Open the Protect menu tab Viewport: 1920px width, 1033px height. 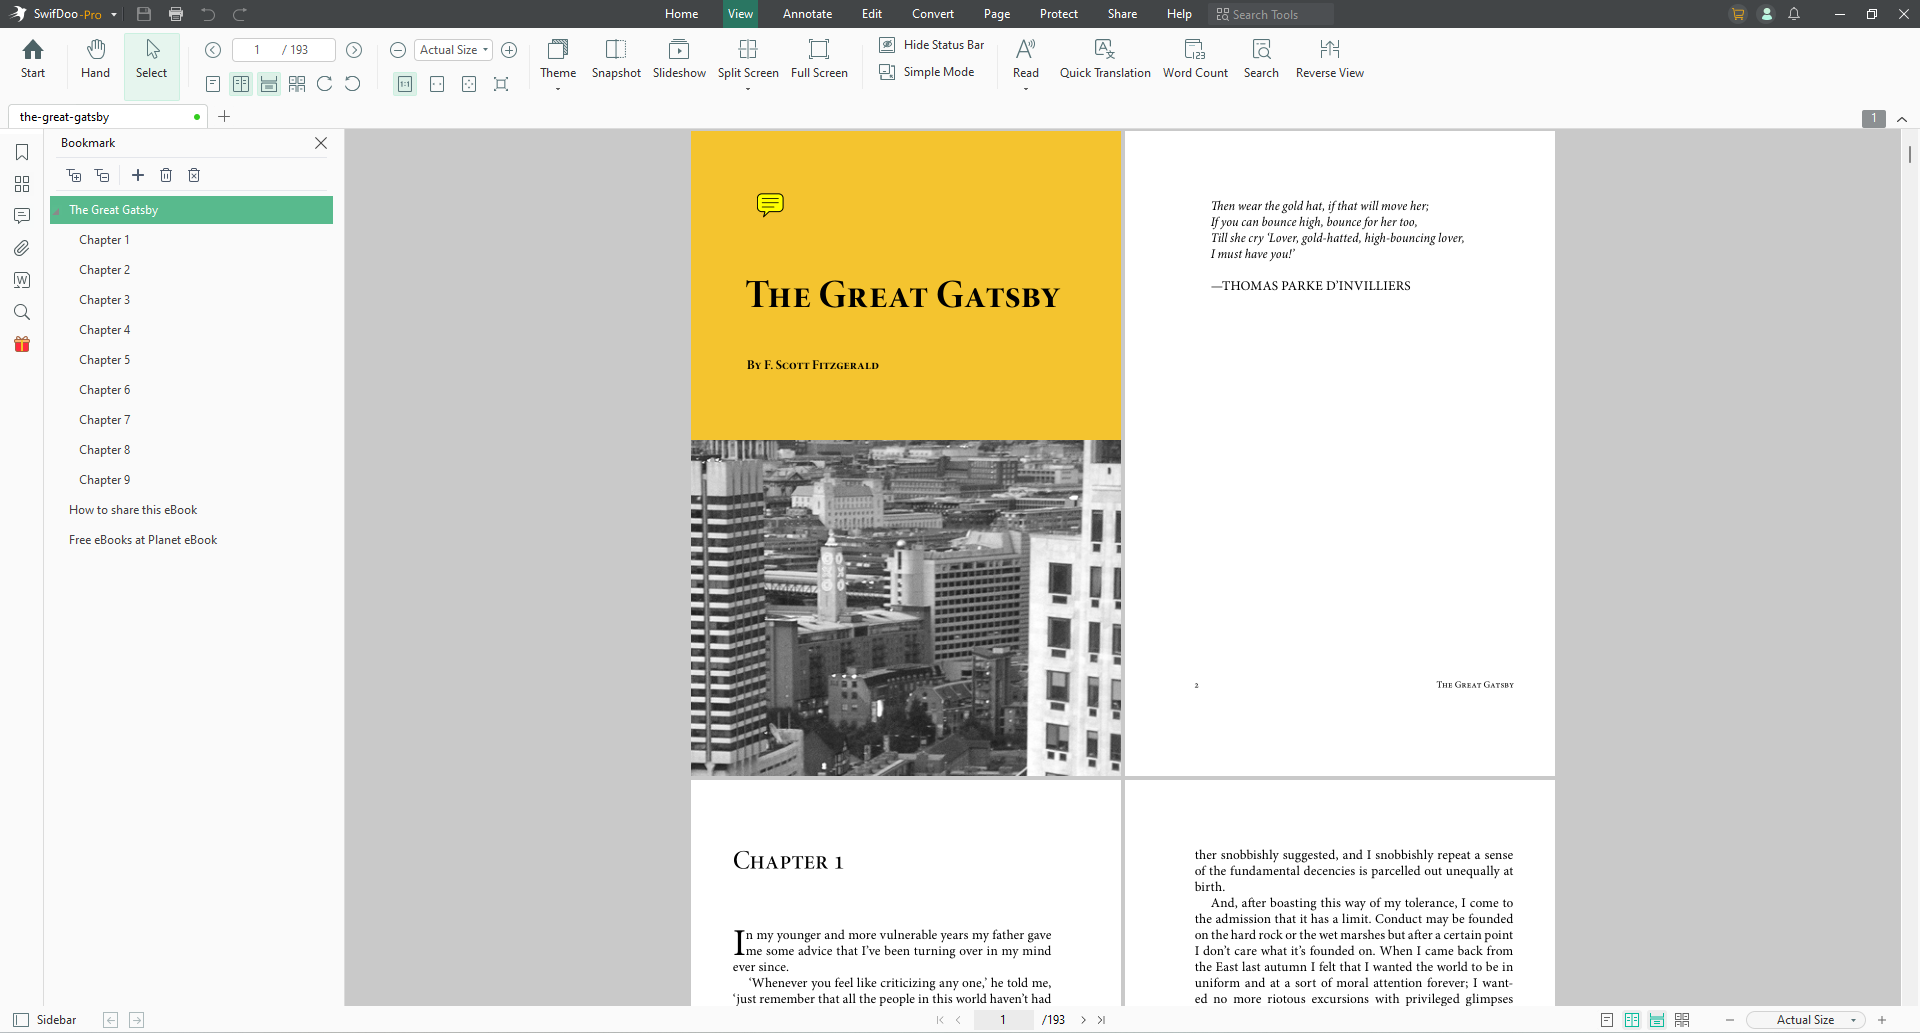(x=1058, y=14)
